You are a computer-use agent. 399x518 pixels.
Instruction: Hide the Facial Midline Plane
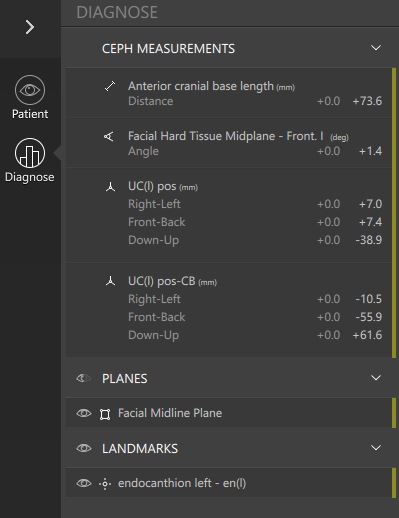click(x=83, y=413)
